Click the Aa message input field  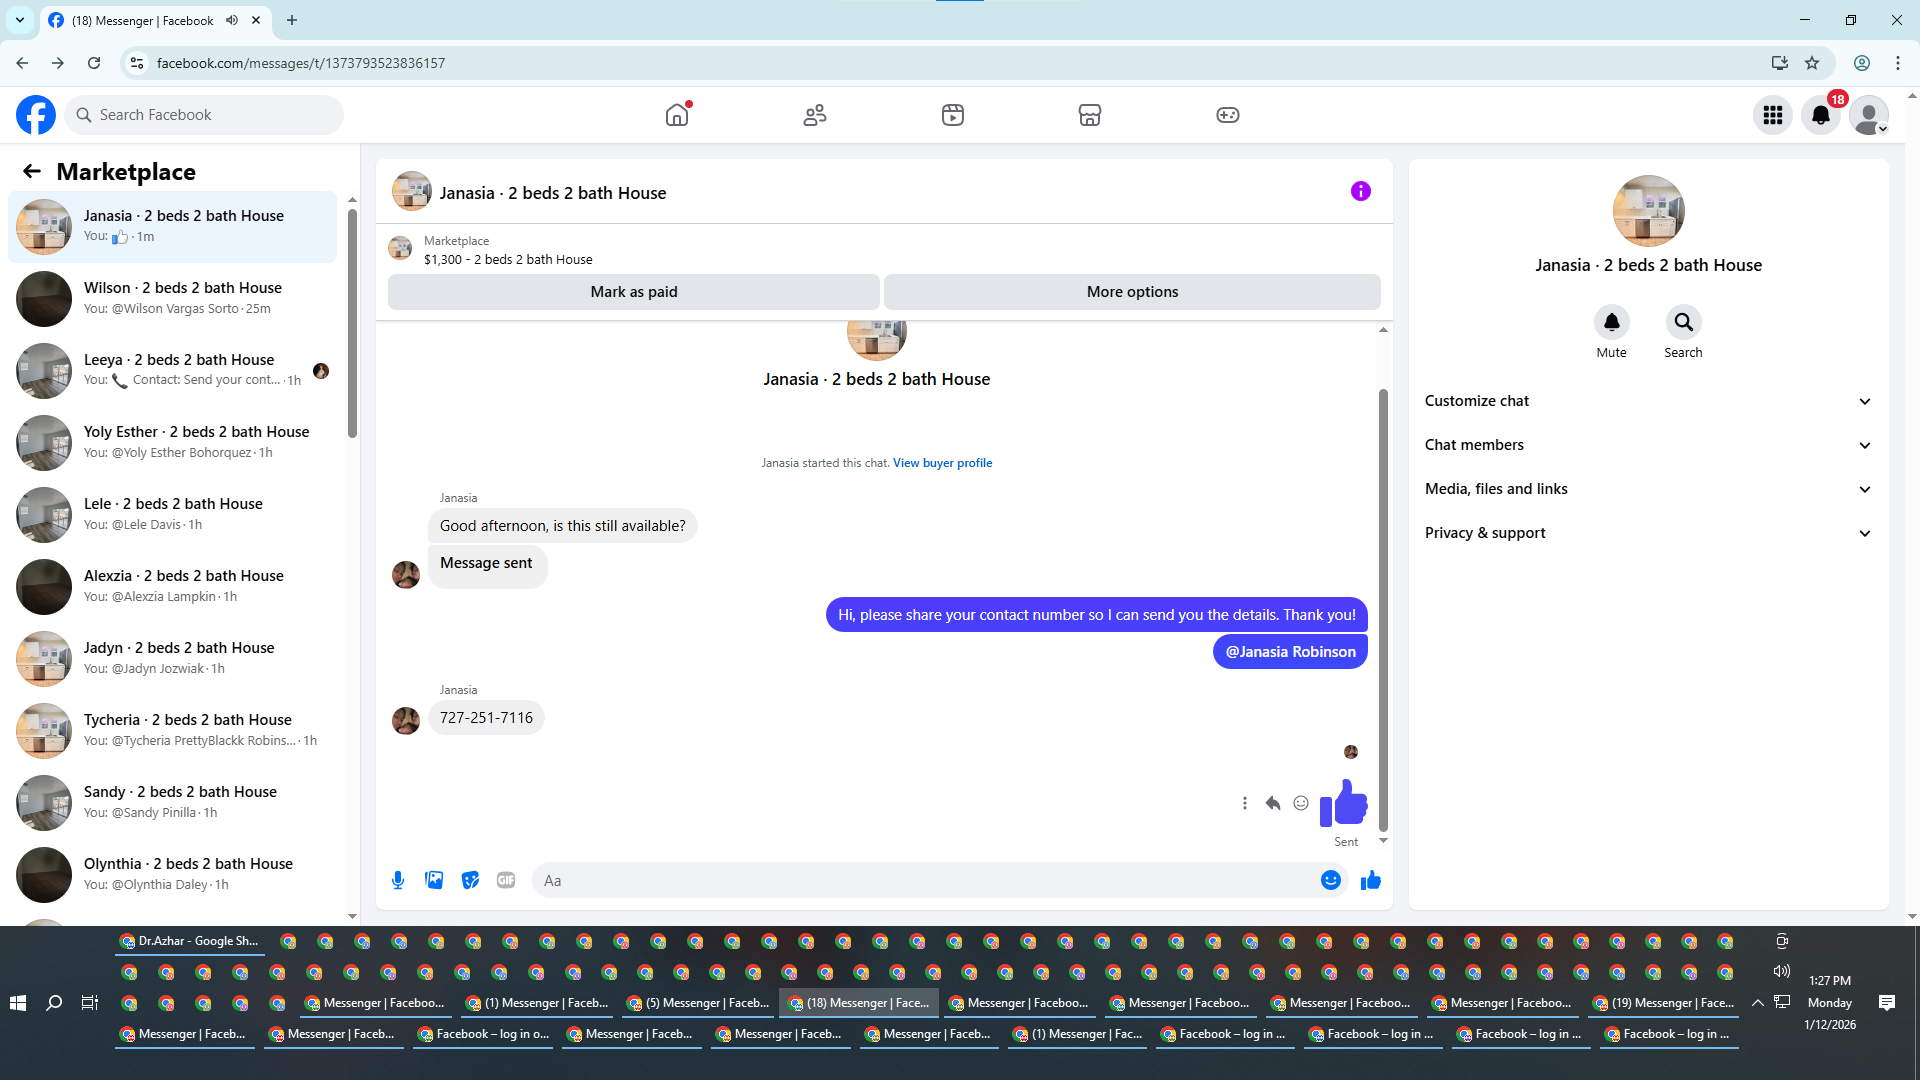(920, 880)
